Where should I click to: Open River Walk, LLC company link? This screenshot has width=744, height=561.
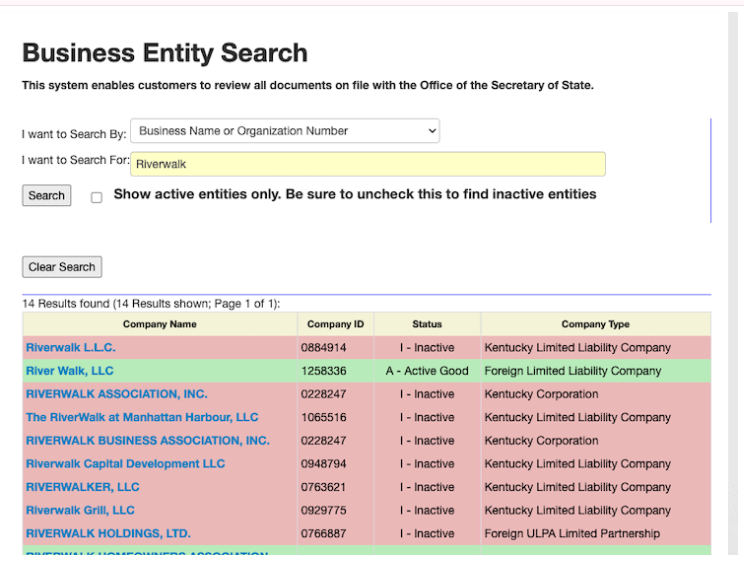pos(70,371)
